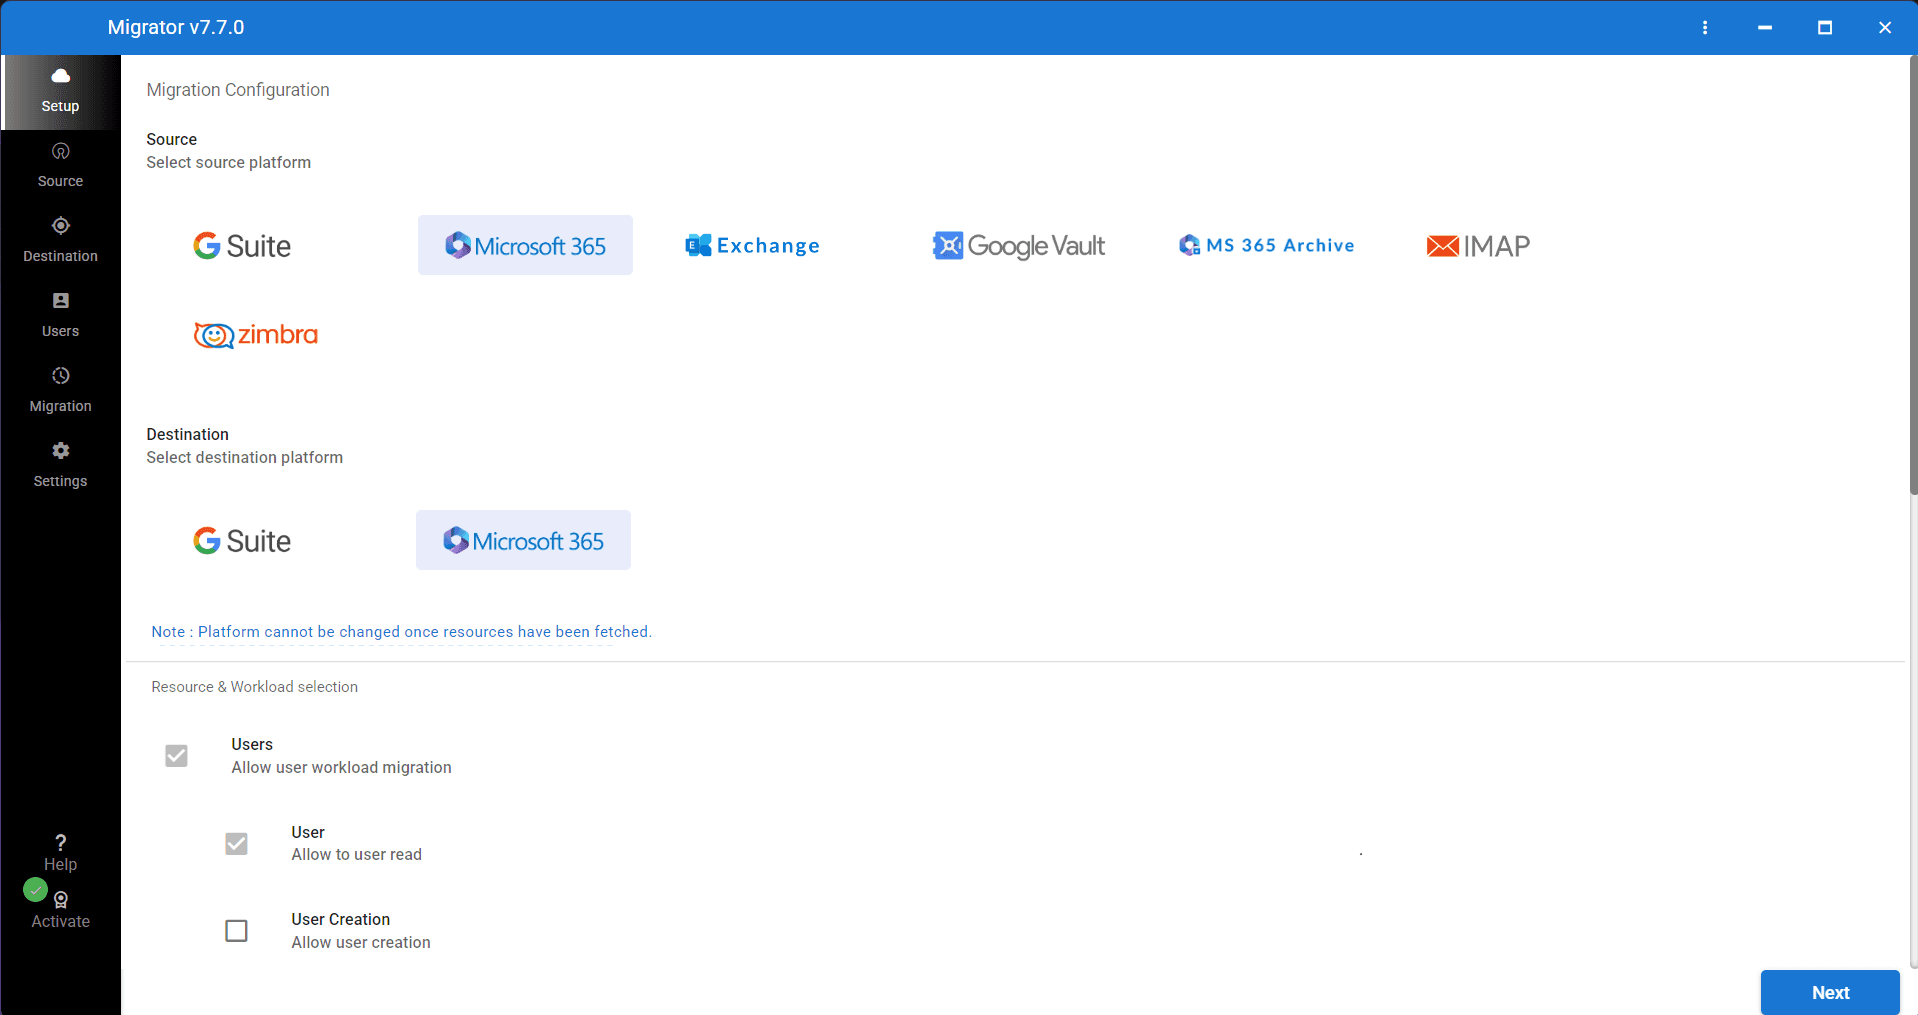Click the Next button
The image size is (1918, 1015).
(1829, 992)
